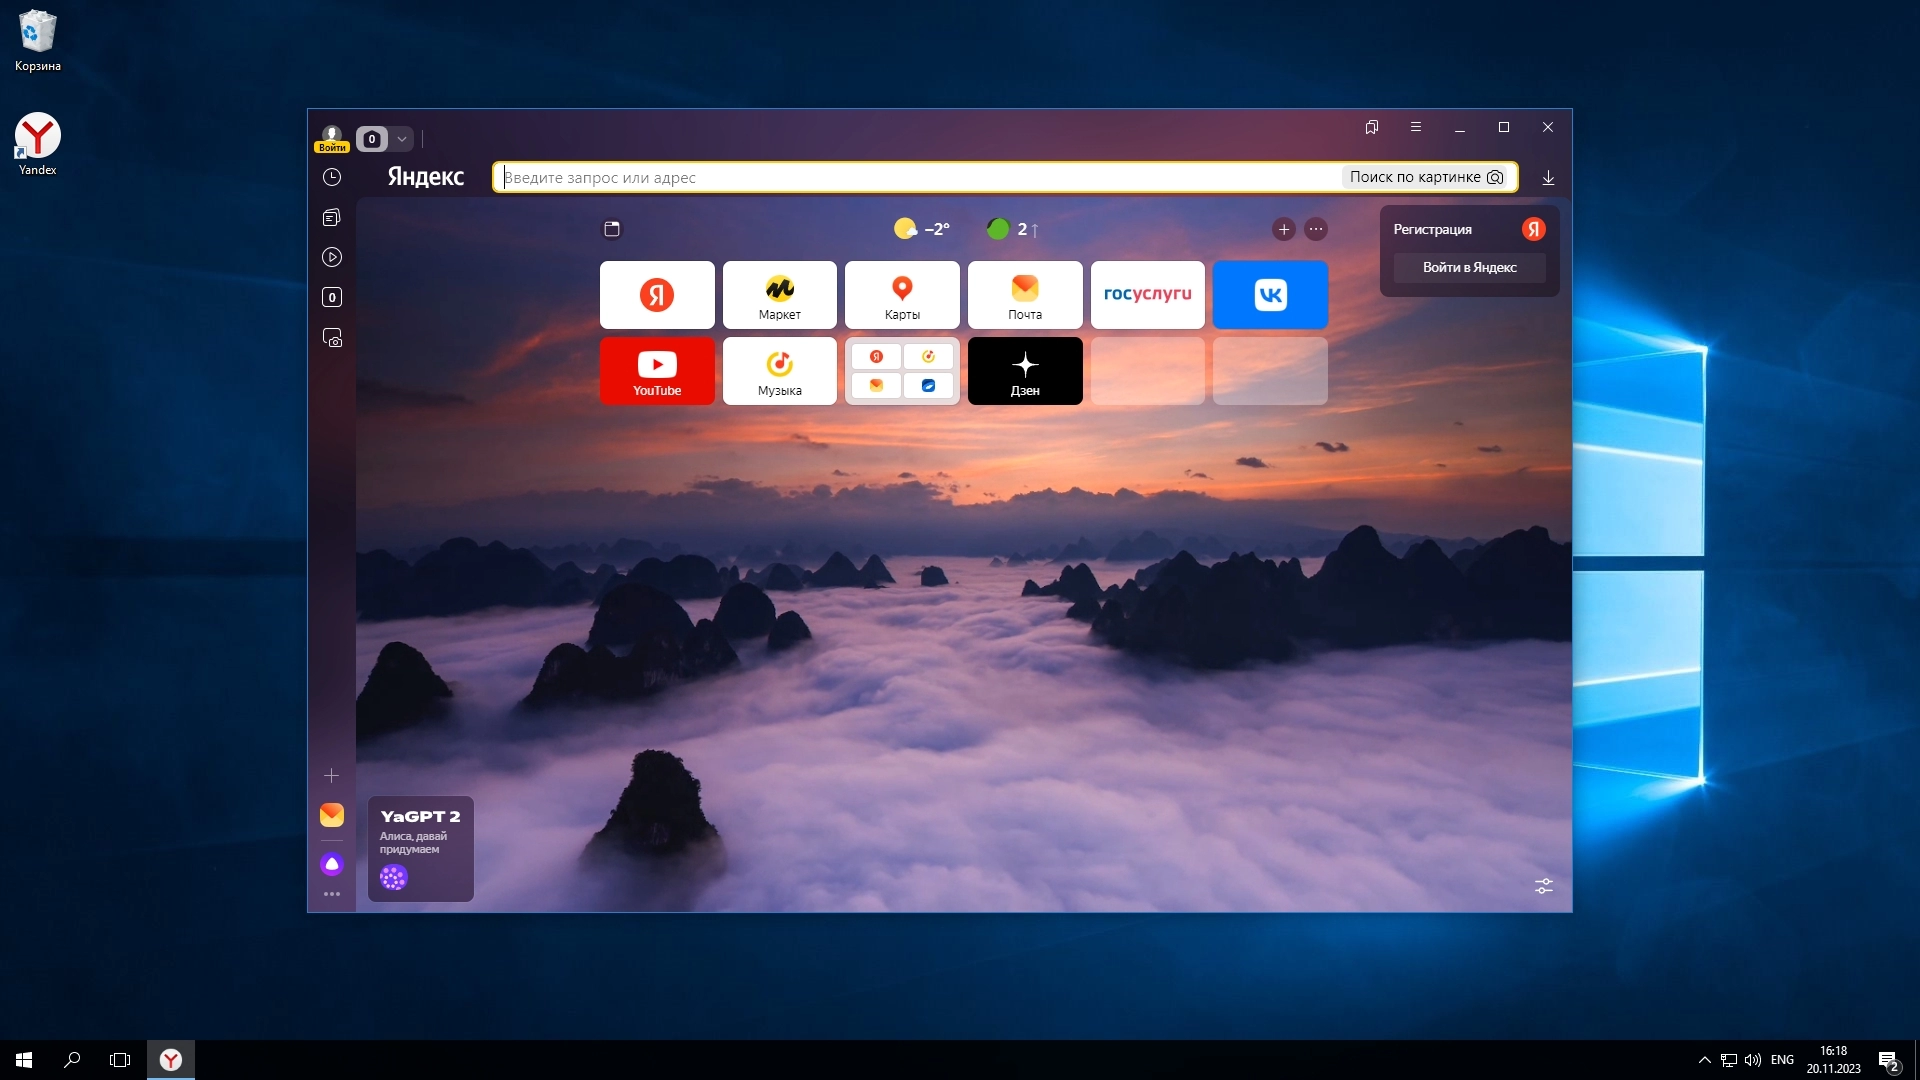1920x1080 pixels.
Task: Open tableau more options ellipsis
Action: coord(1316,229)
